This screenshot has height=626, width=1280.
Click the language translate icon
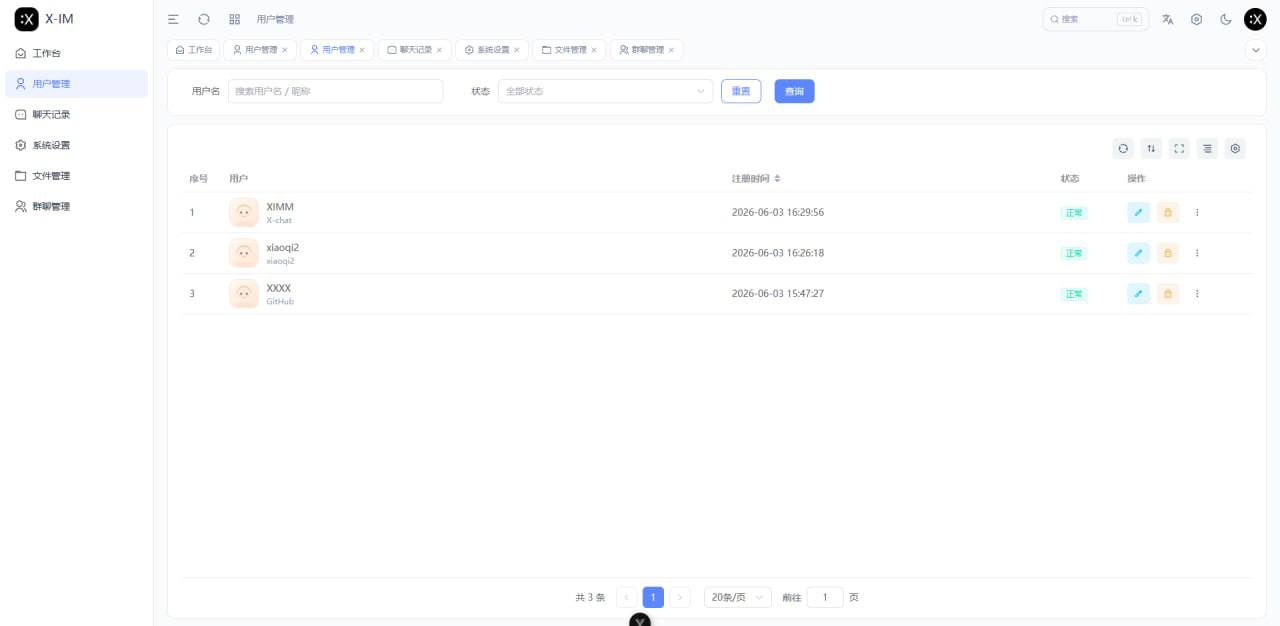[x=1168, y=19]
